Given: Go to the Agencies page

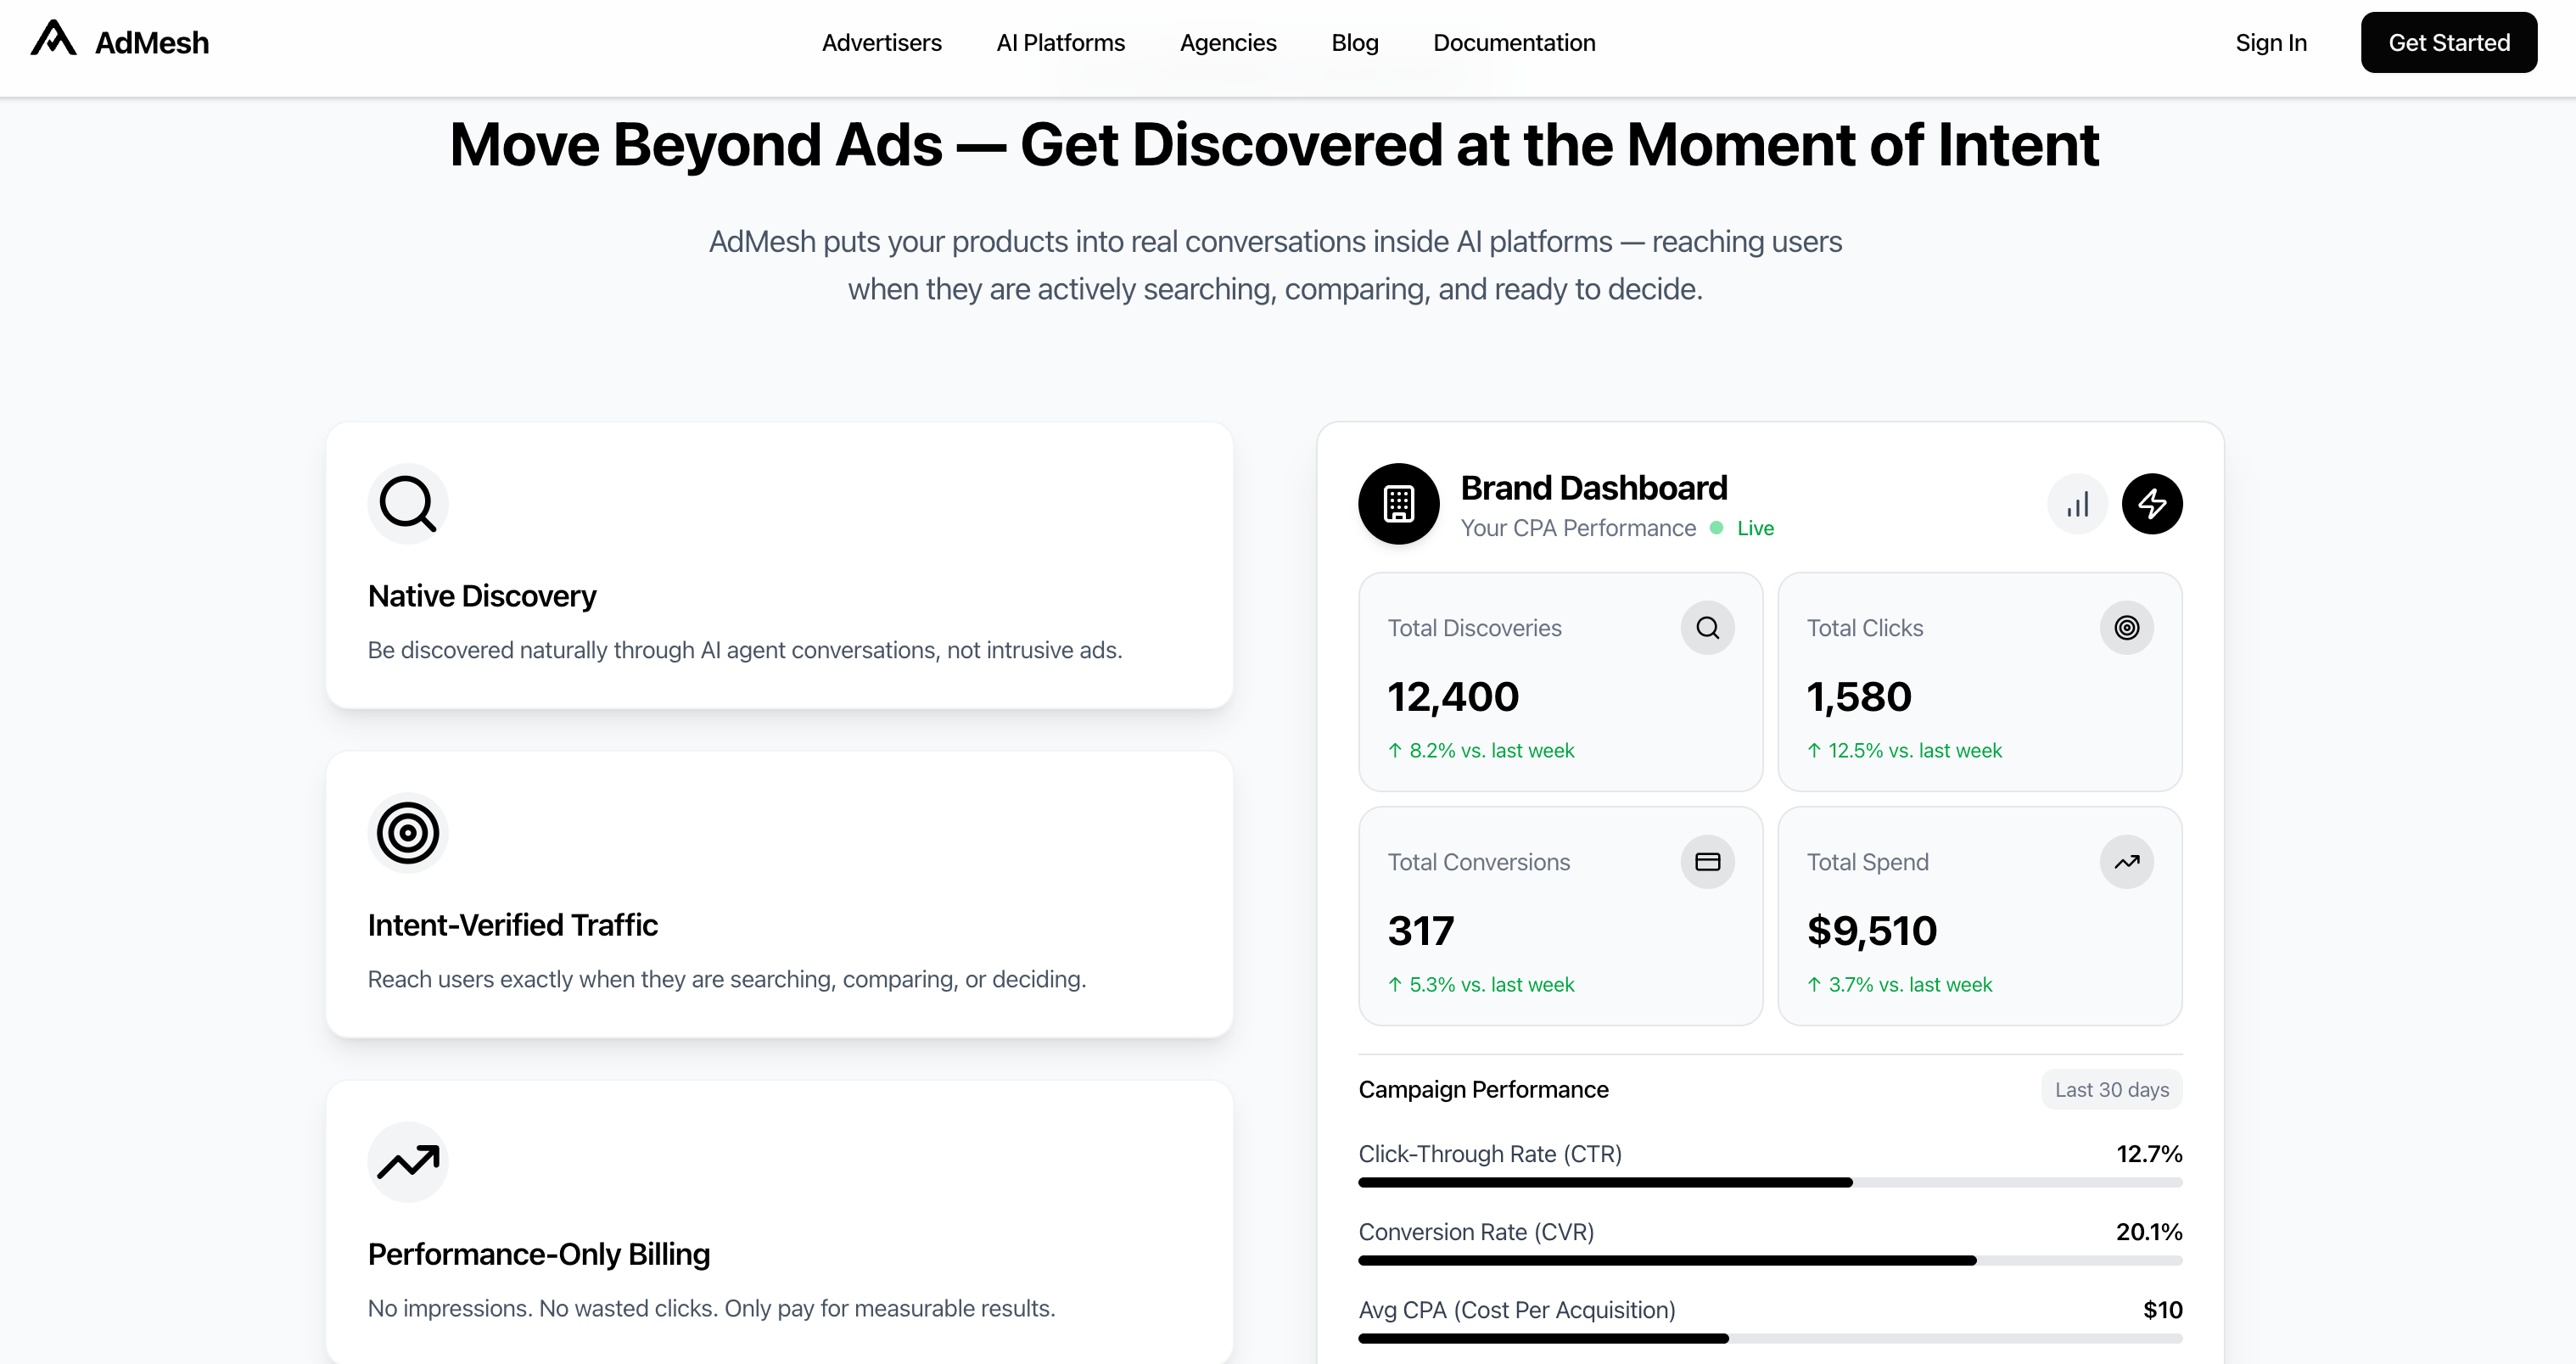Looking at the screenshot, I should (x=1227, y=43).
